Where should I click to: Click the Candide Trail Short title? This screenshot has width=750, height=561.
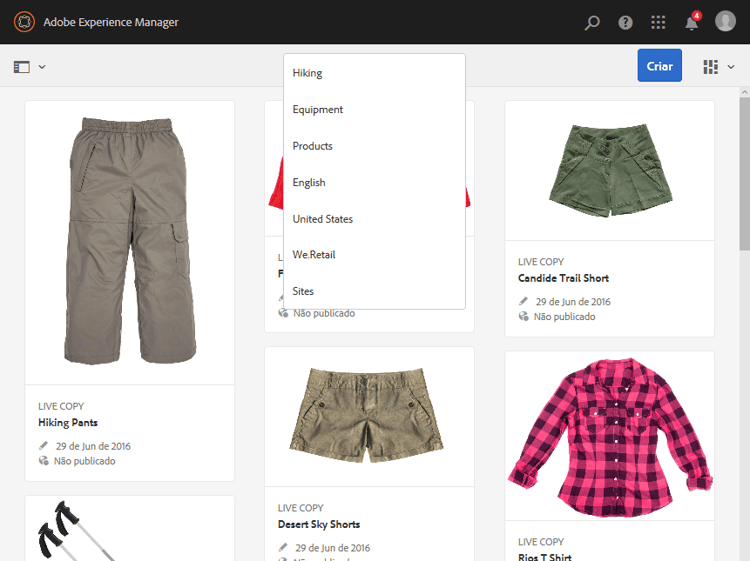pos(563,278)
